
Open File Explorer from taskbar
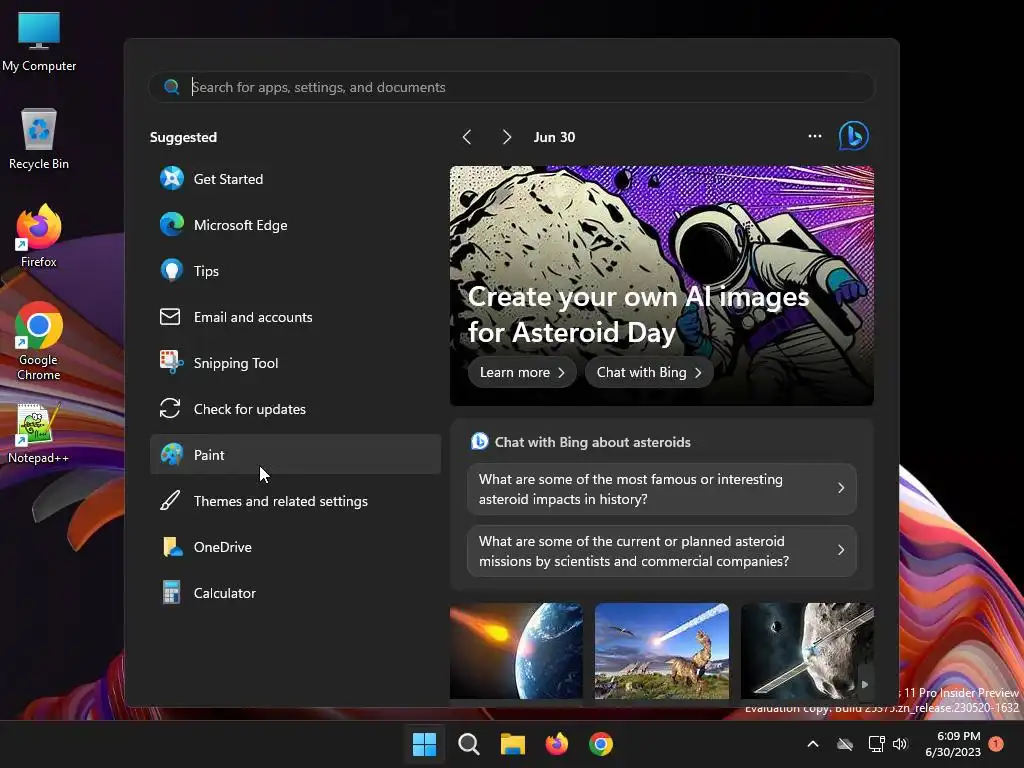point(513,744)
